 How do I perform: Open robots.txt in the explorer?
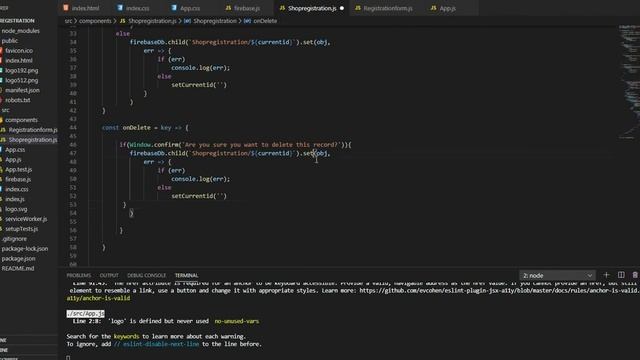[x=18, y=100]
